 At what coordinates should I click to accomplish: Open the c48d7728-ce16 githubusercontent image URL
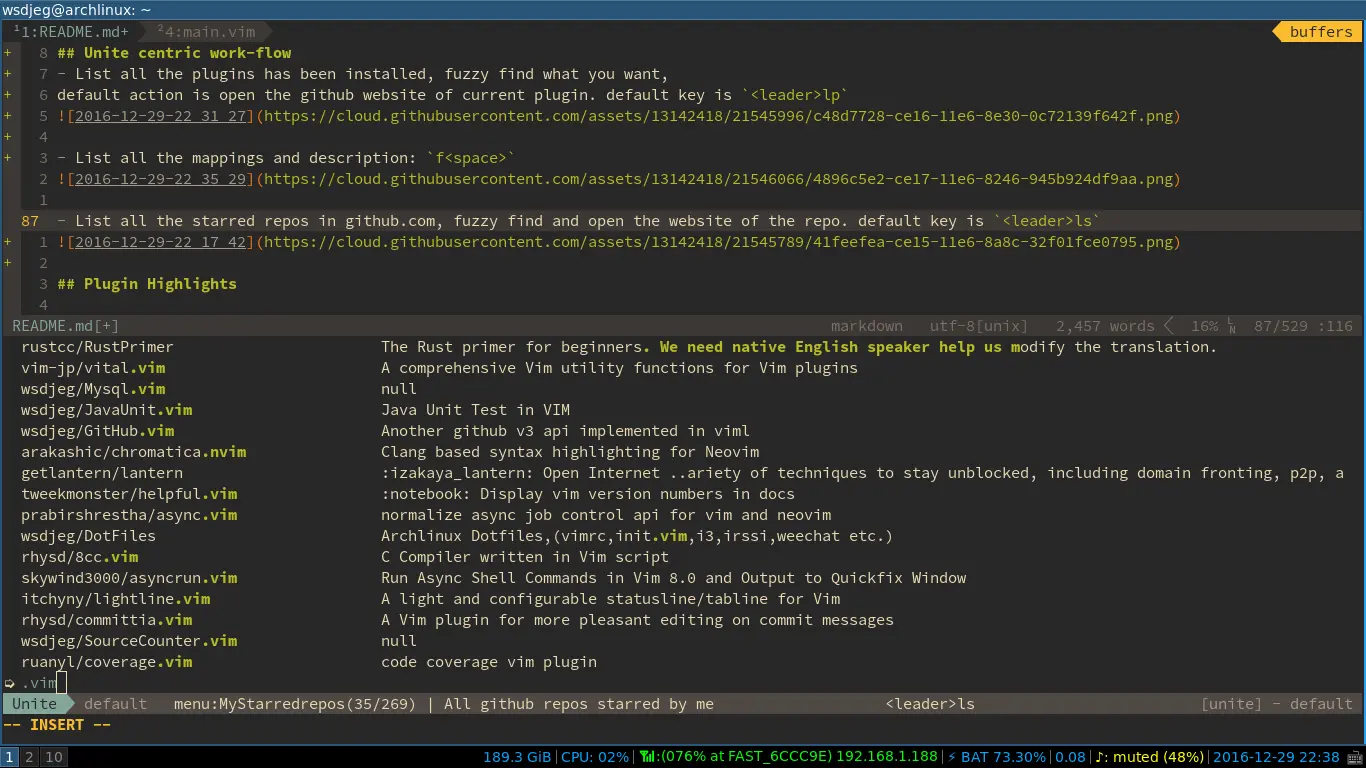[718, 116]
